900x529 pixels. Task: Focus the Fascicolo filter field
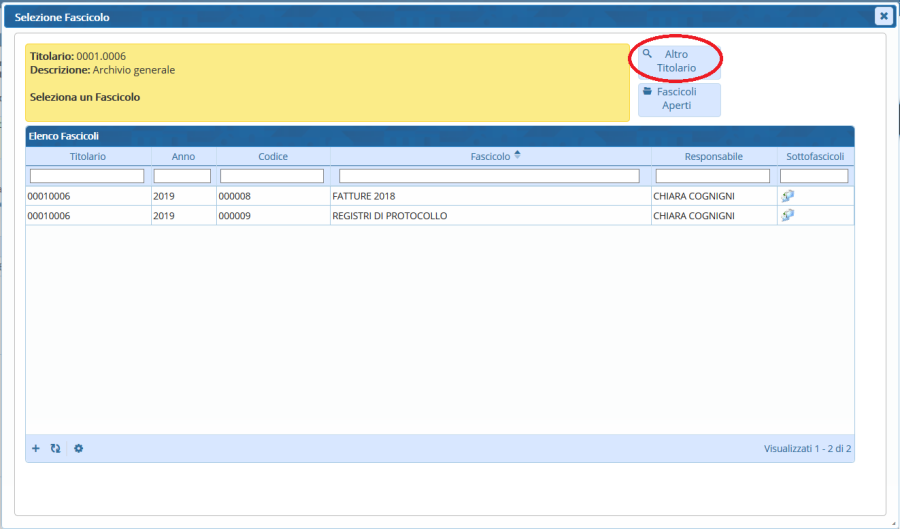coord(489,176)
